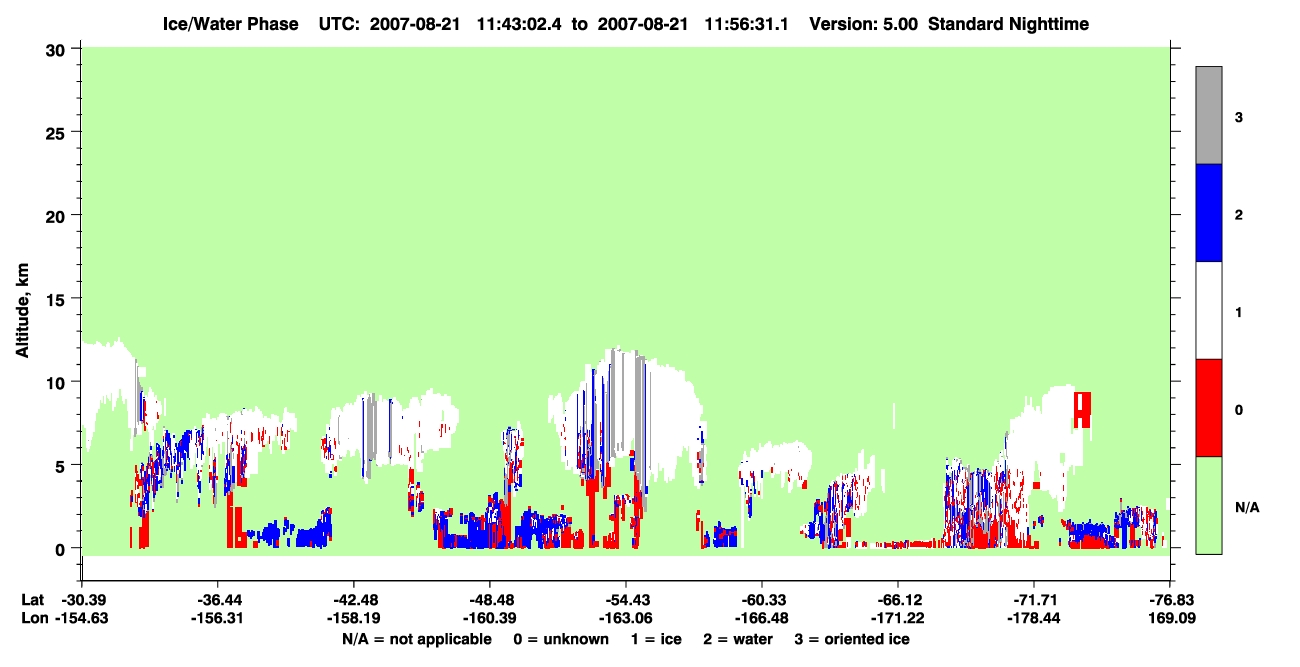Click the 'Lat' row label
Image resolution: width=1300 pixels, height=667 pixels.
(33, 600)
